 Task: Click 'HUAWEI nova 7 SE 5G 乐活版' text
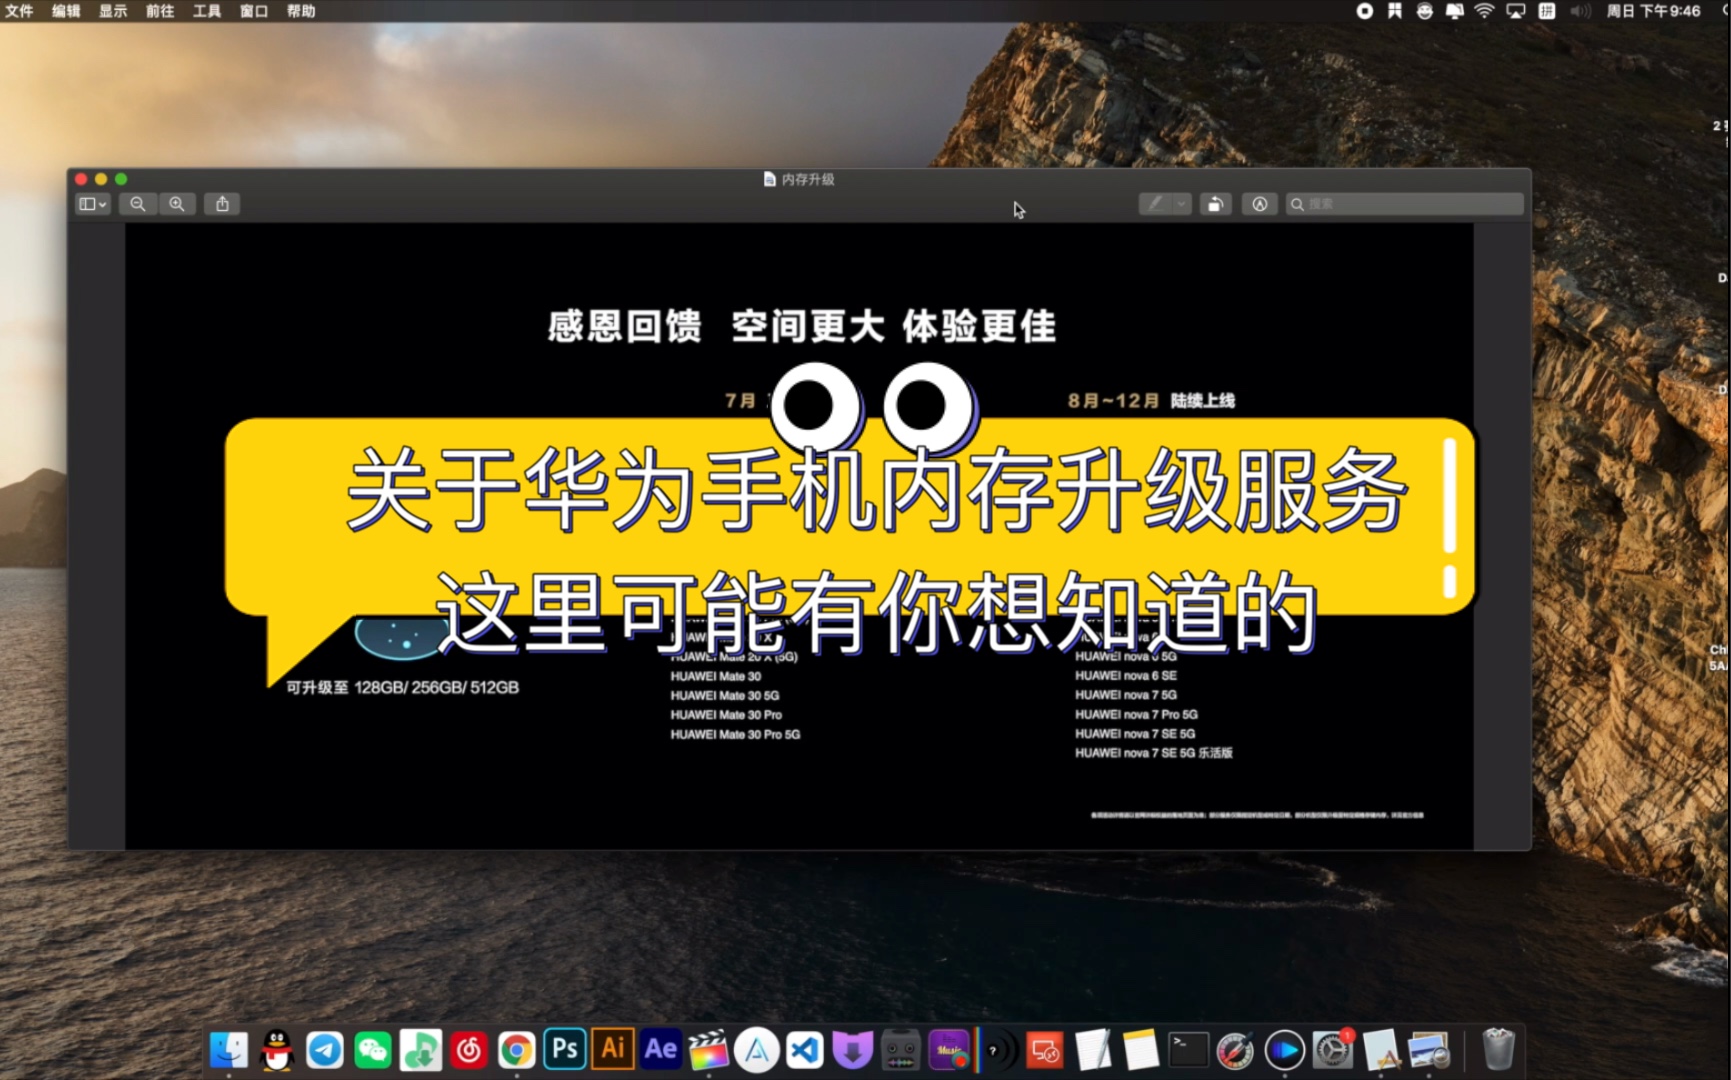(1154, 754)
